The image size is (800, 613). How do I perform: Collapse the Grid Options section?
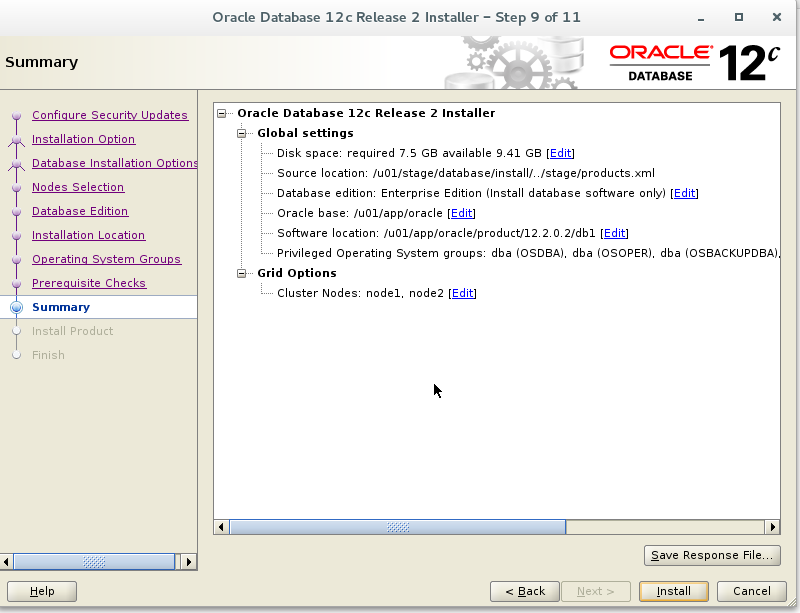(241, 272)
